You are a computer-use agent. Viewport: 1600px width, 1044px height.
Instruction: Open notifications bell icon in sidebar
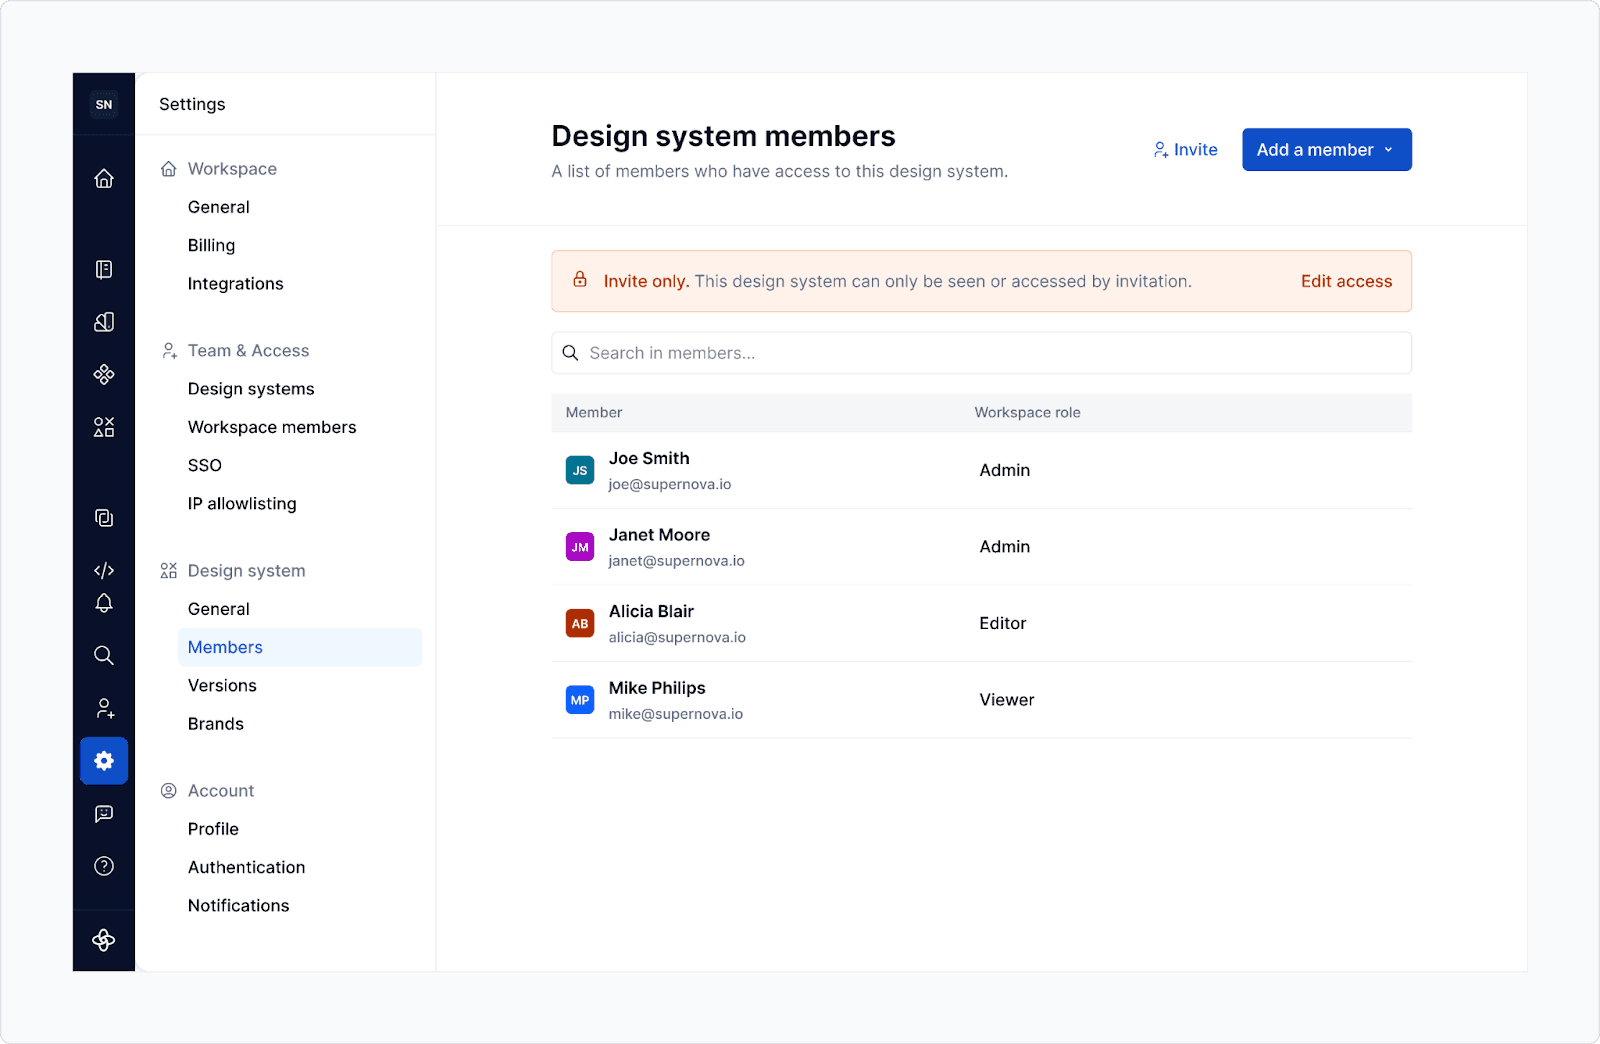pos(104,603)
